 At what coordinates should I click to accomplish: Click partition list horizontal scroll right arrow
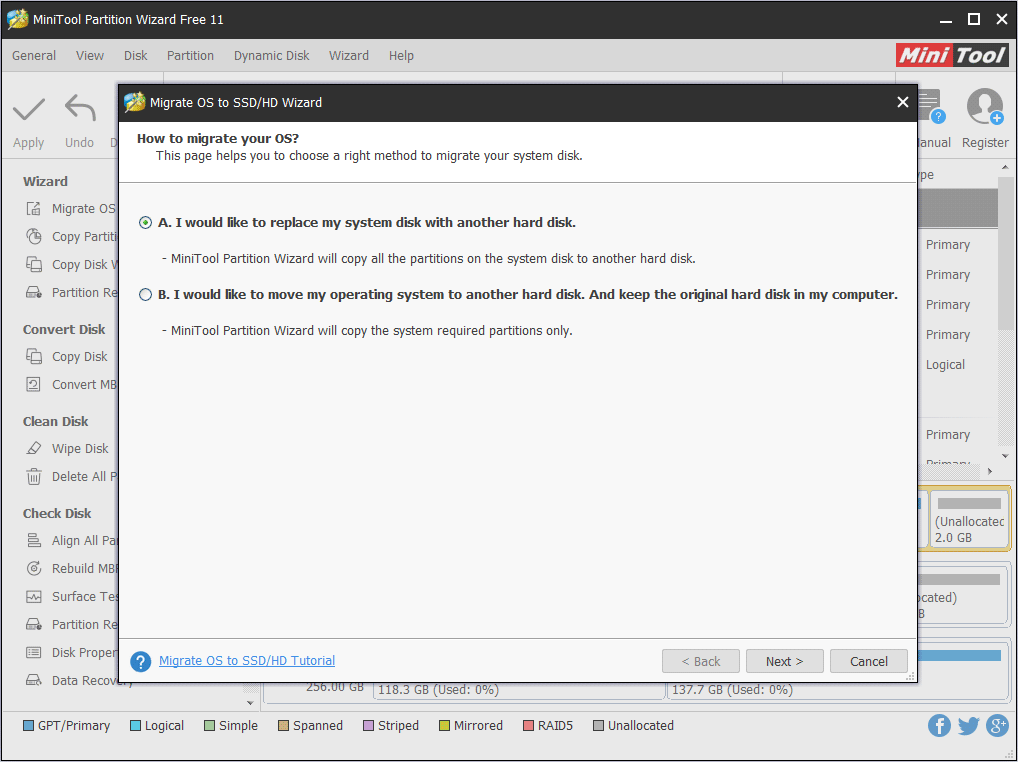point(990,471)
